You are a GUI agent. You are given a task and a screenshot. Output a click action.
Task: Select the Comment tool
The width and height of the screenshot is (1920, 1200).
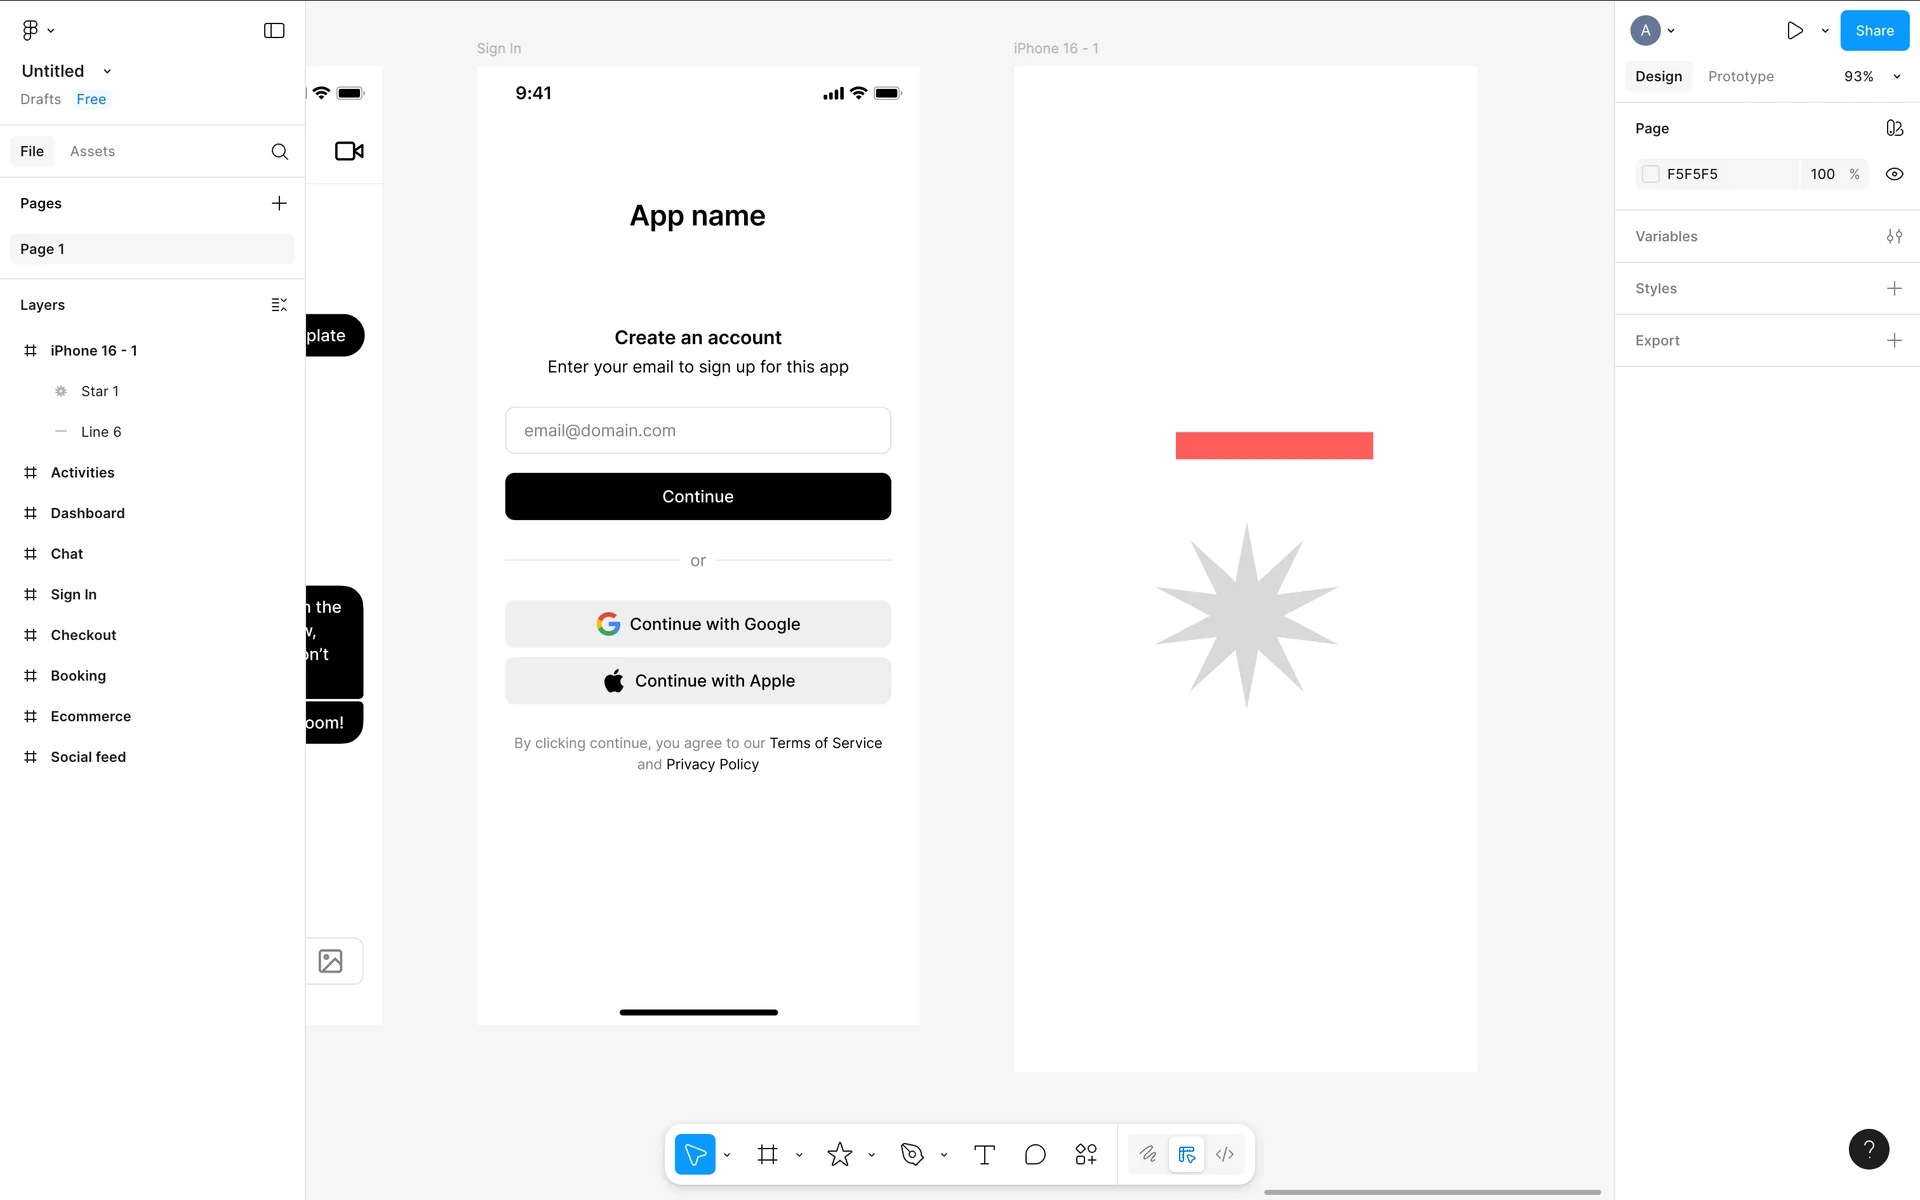(1035, 1155)
